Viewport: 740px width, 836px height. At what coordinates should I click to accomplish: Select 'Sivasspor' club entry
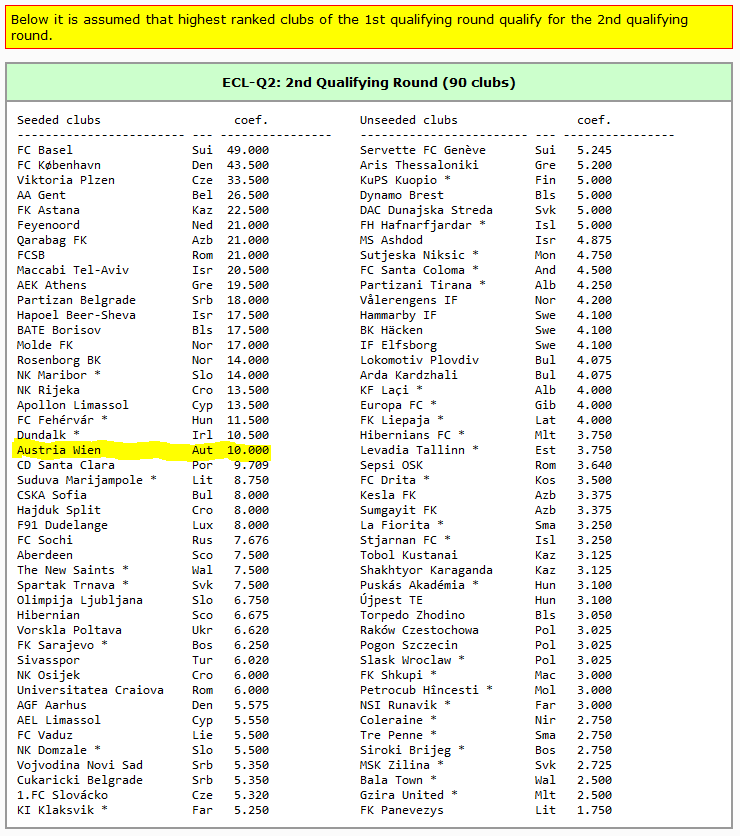click(48, 660)
